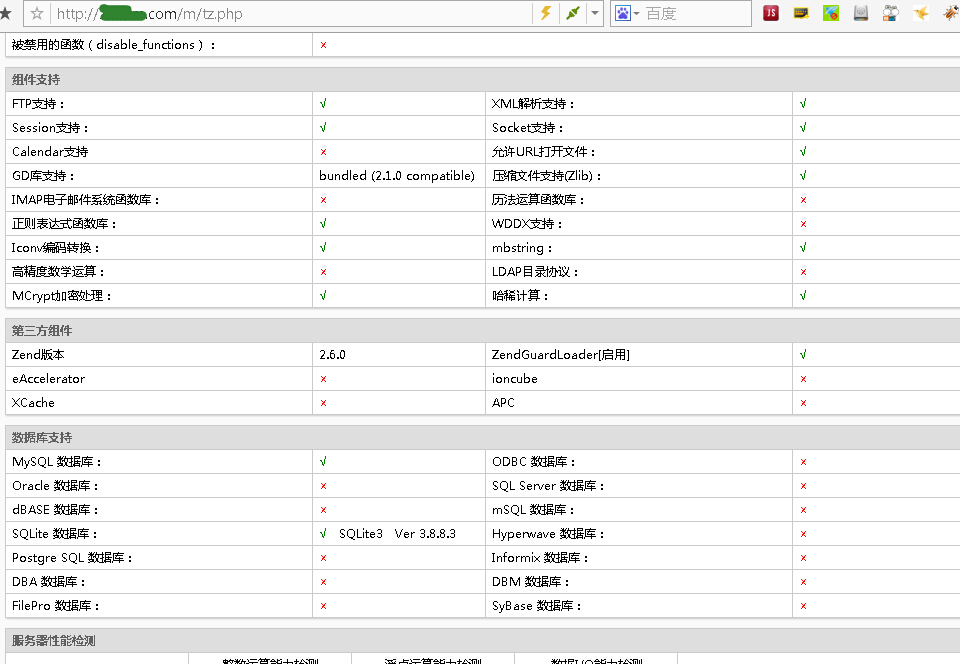Viewport: 960px width, 664px height.
Task: Click the gray disk drive extension icon
Action: (861, 13)
